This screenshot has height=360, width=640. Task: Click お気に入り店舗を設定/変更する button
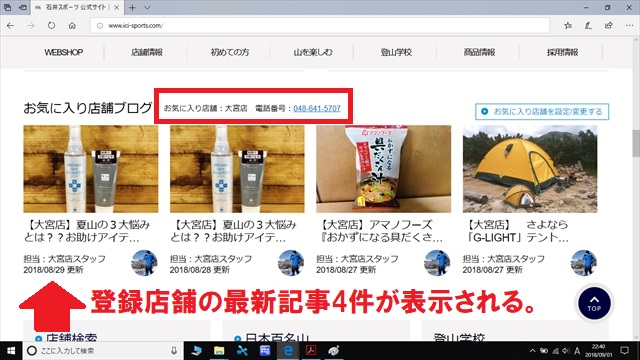542,111
